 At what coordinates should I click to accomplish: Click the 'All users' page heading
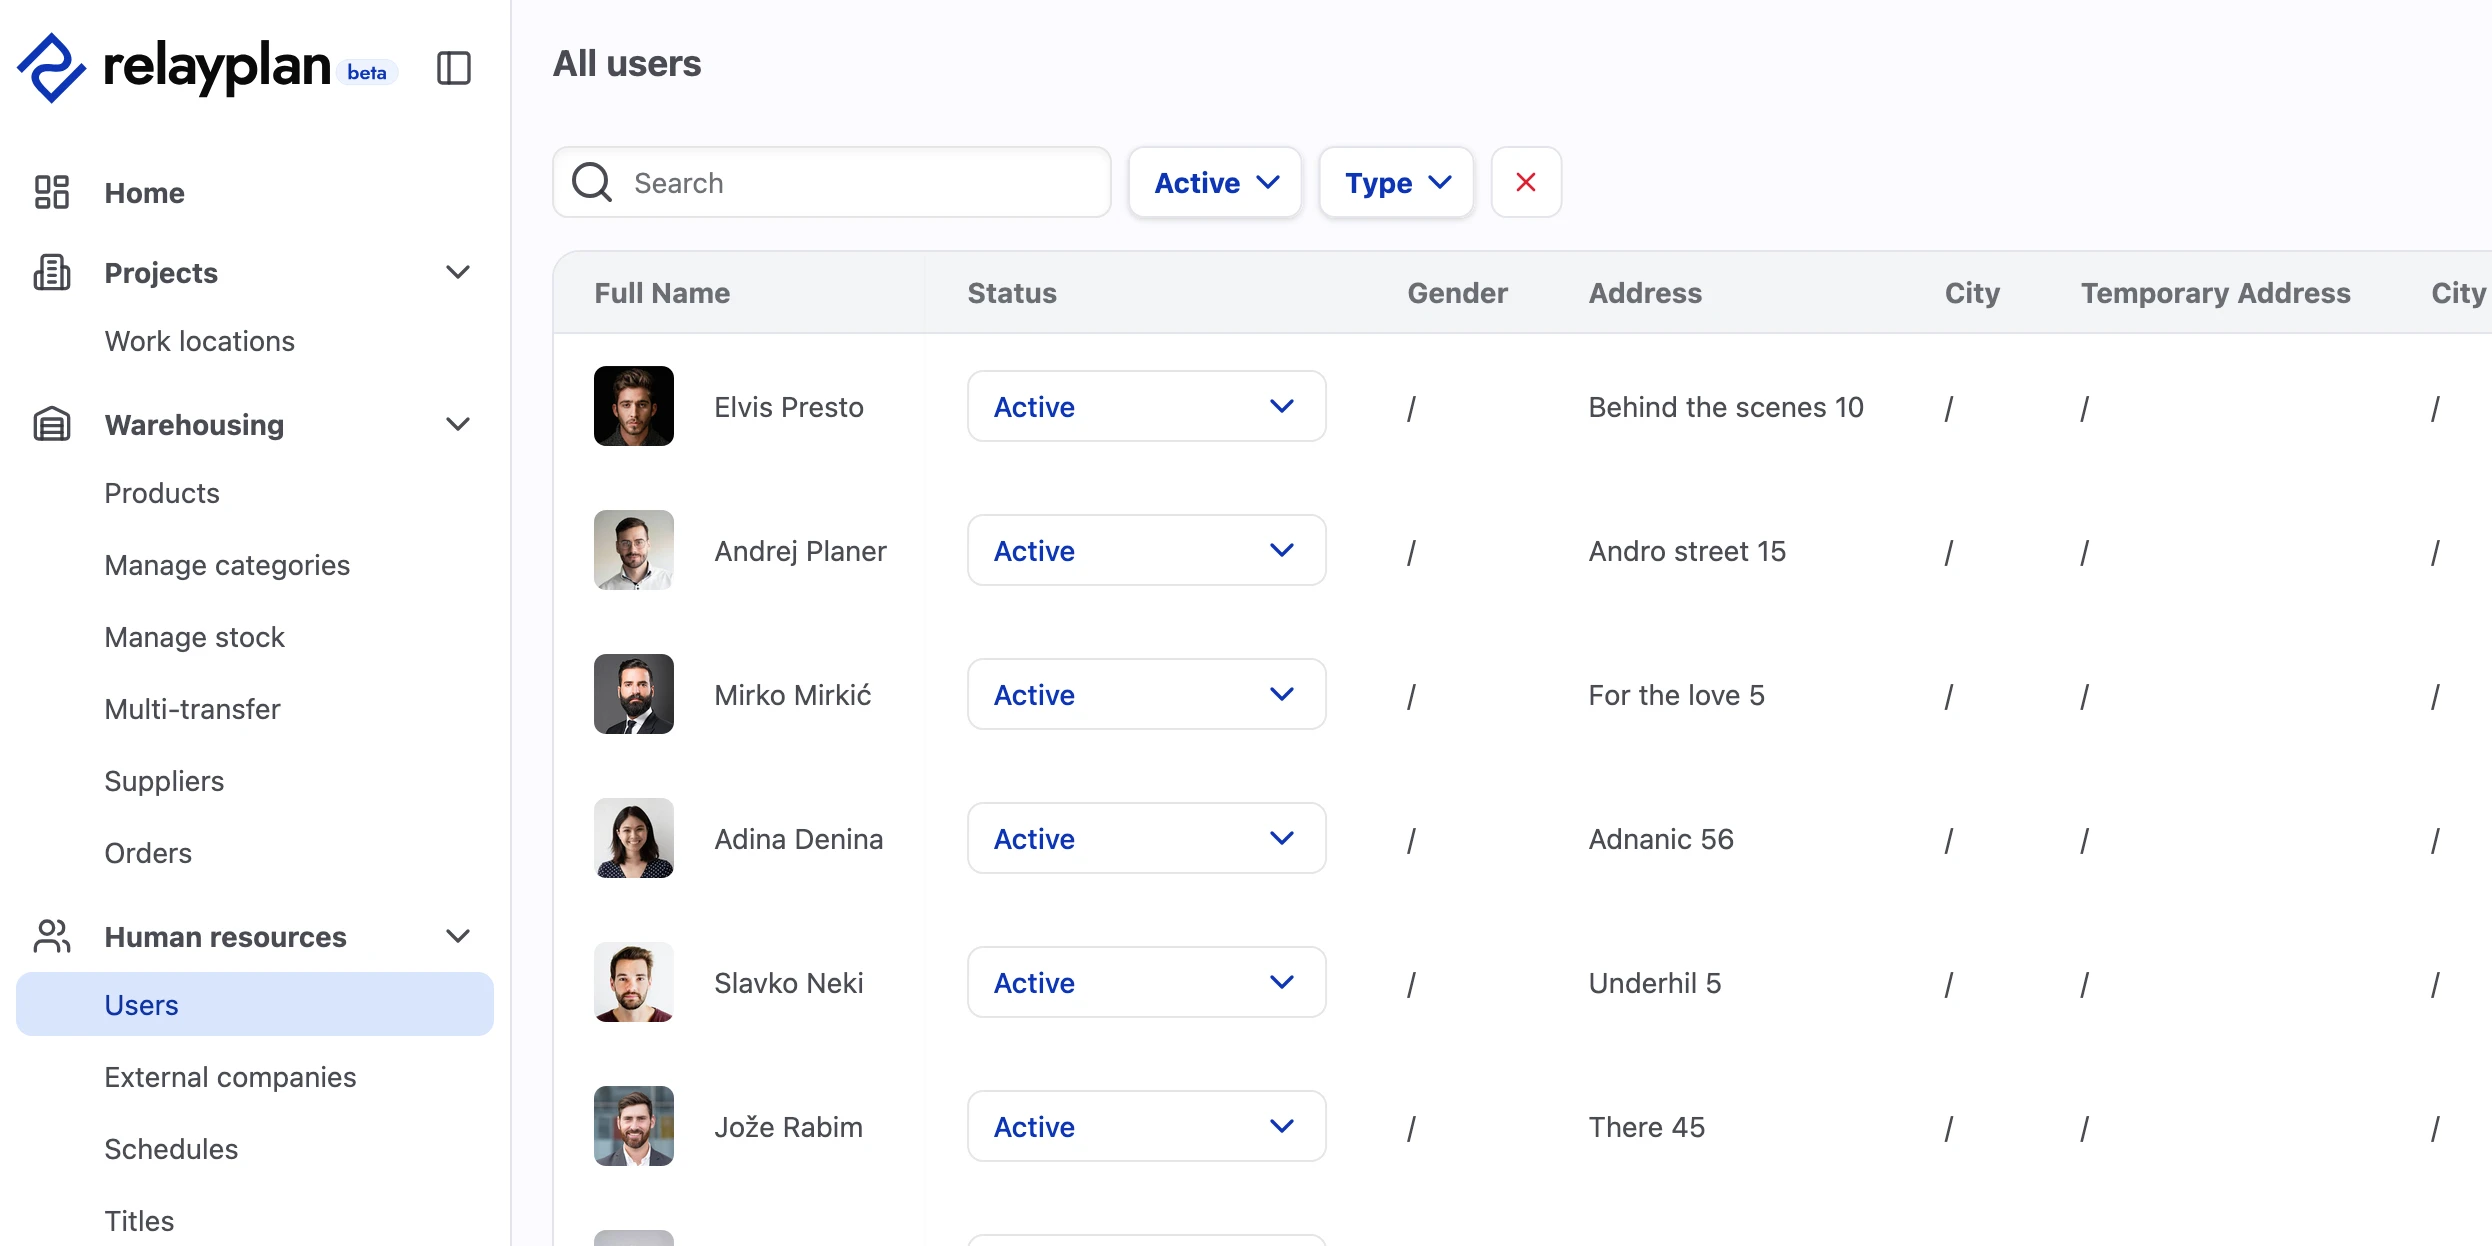627,63
